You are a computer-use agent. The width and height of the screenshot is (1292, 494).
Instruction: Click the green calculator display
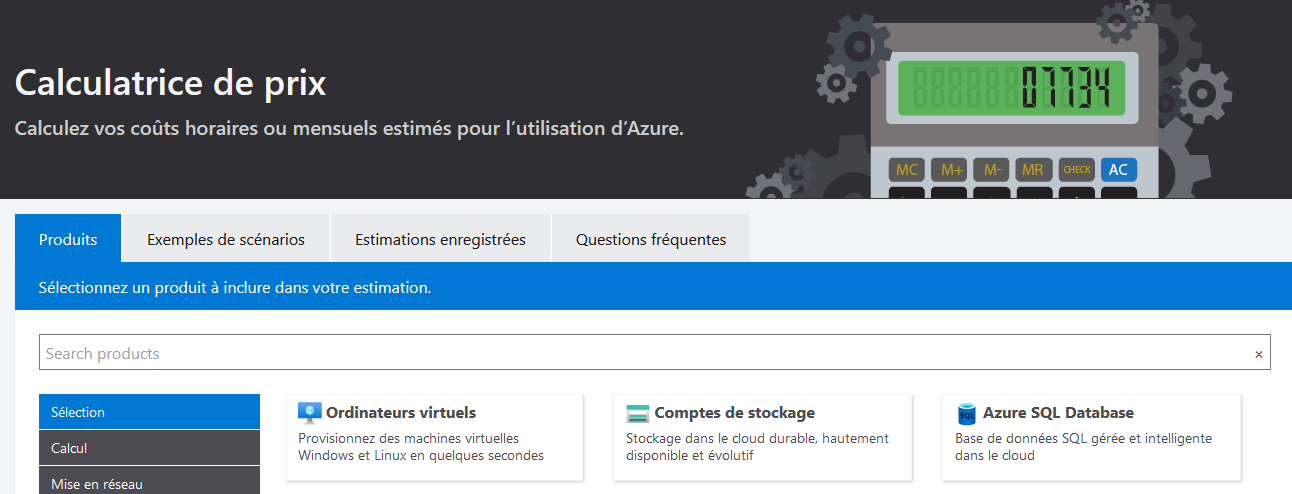click(1012, 87)
